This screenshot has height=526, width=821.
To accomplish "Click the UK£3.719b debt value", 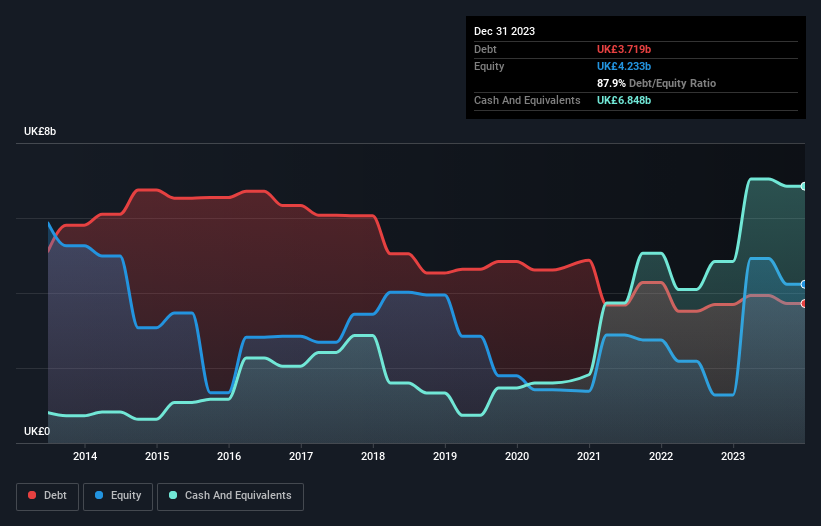I will 624,49.
